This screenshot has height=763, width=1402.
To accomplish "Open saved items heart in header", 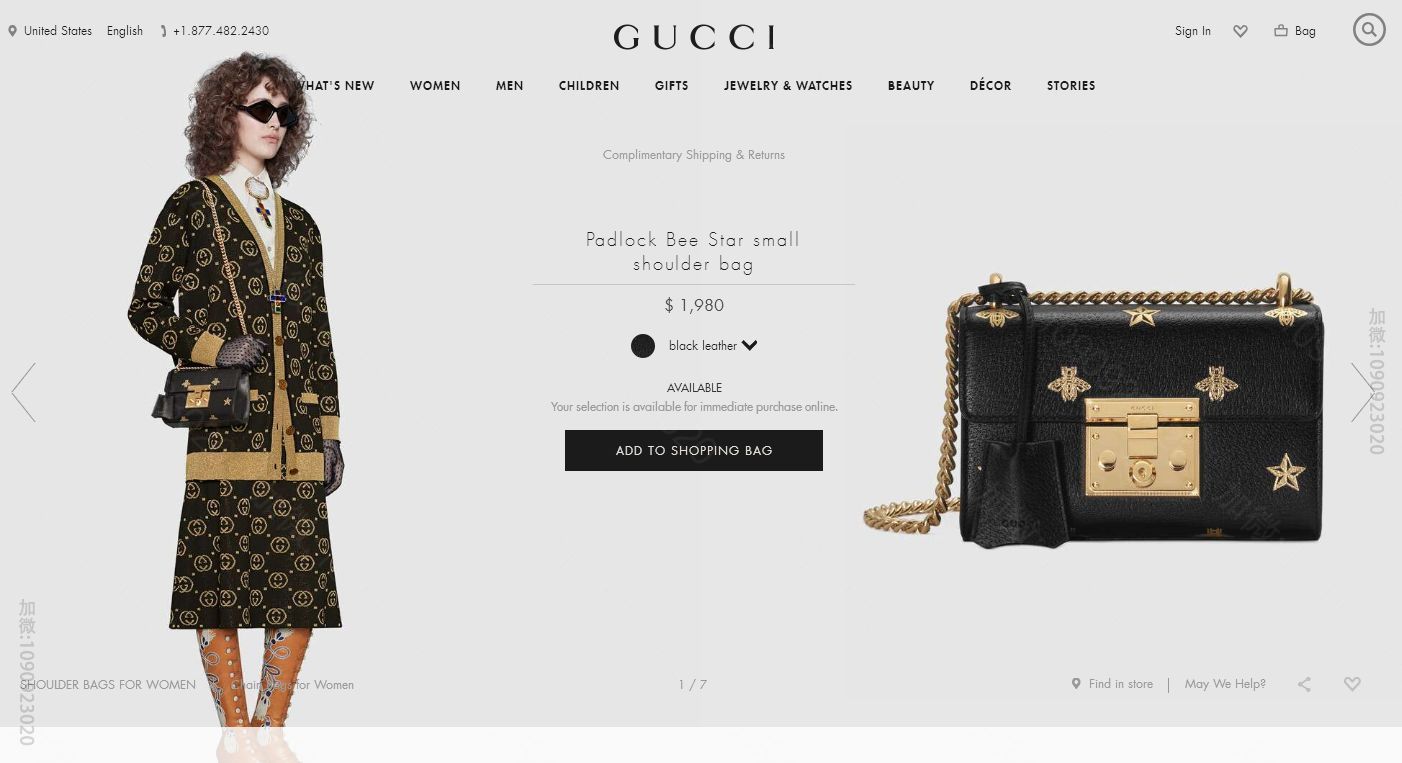I will click(x=1240, y=31).
